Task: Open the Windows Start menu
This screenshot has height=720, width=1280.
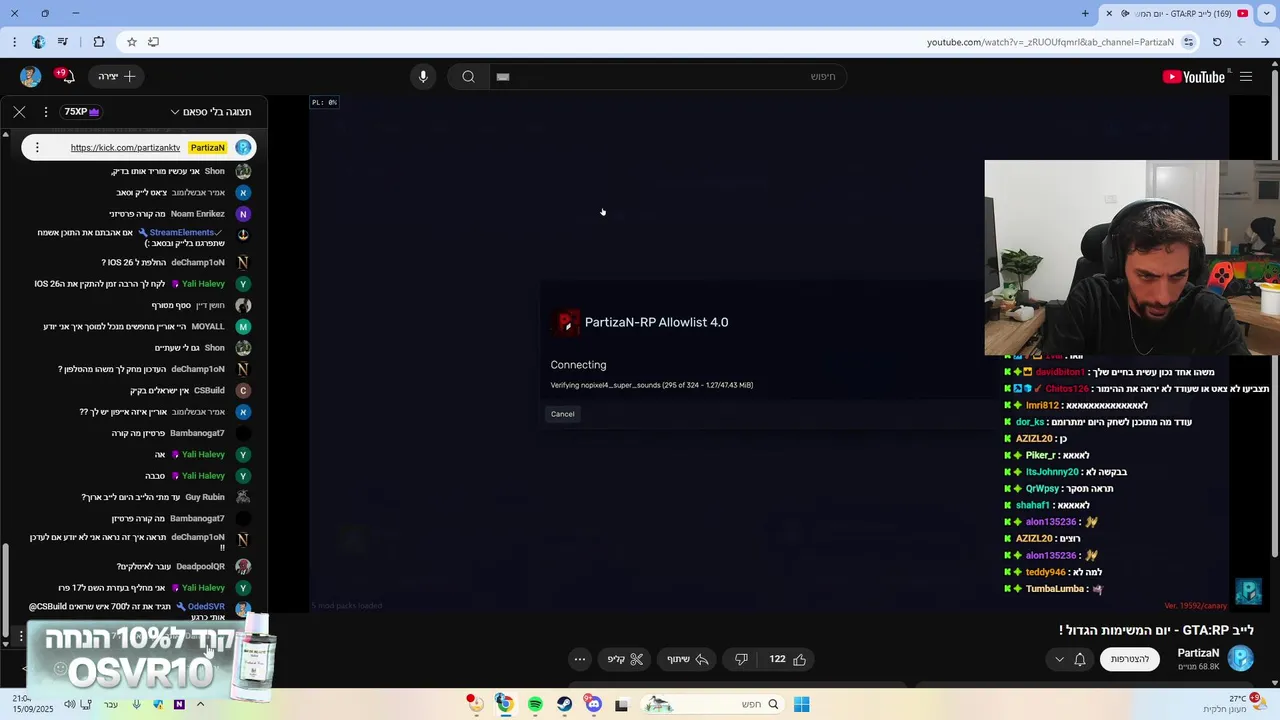Action: 801,704
